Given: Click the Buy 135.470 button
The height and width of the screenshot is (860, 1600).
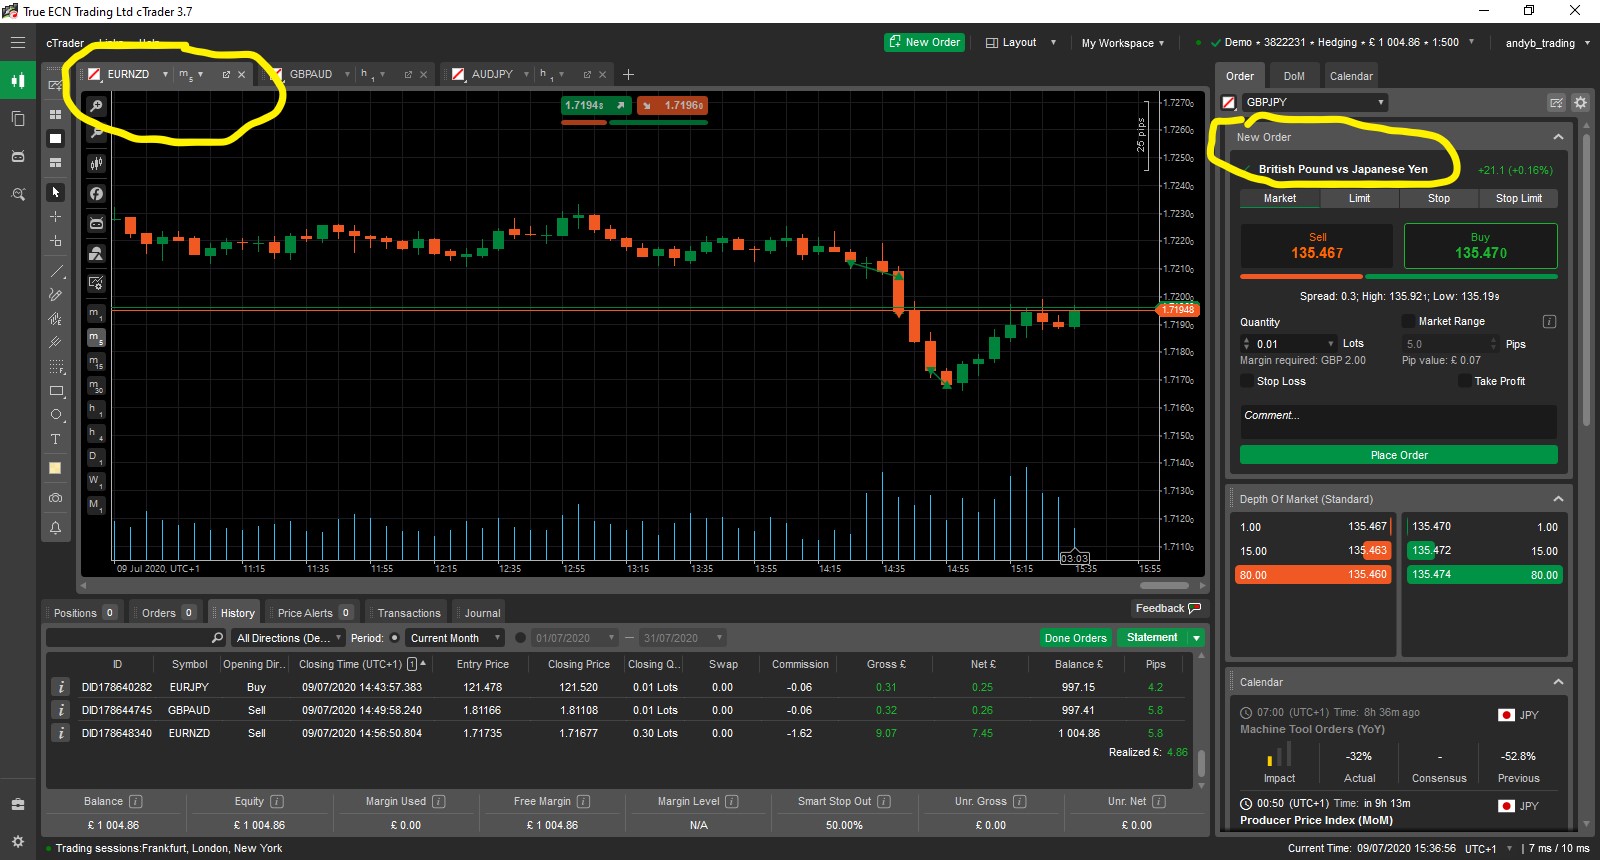Looking at the screenshot, I should 1480,246.
